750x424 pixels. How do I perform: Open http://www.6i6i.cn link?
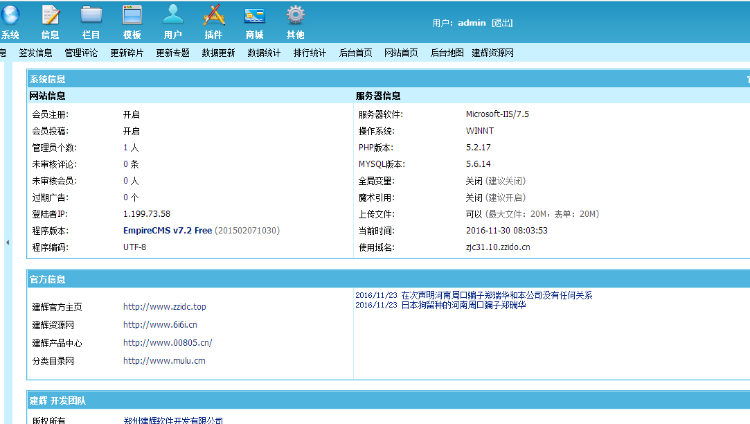click(160, 324)
